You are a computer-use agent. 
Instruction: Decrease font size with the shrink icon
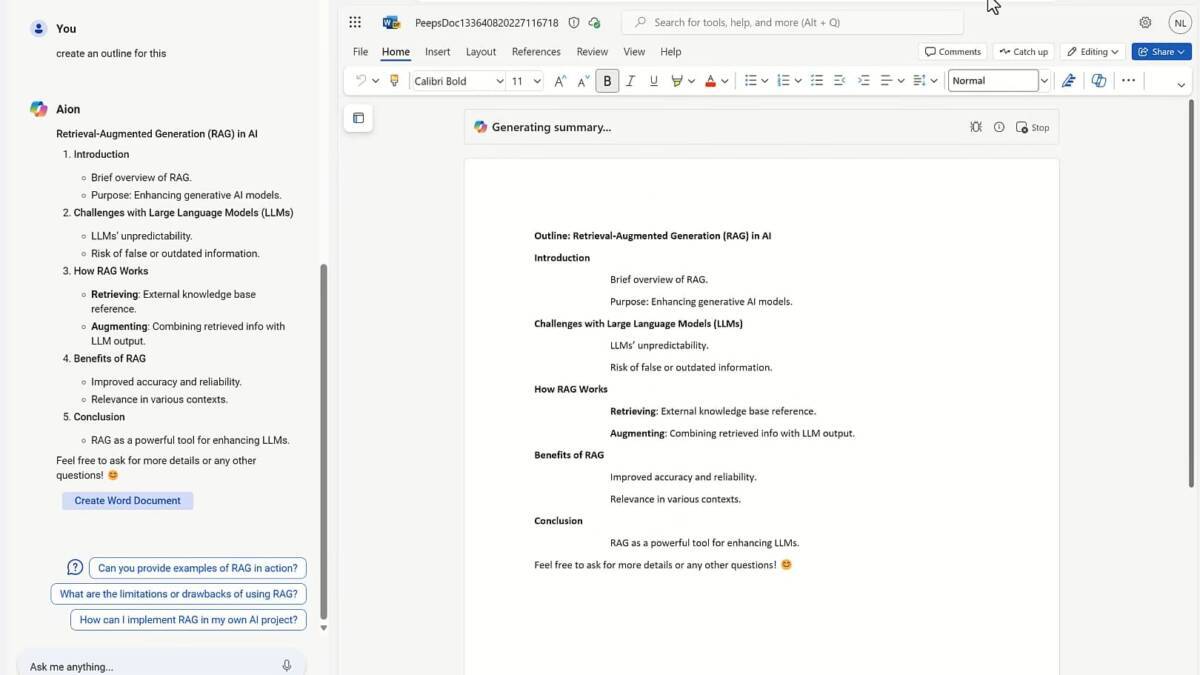[x=583, y=81]
